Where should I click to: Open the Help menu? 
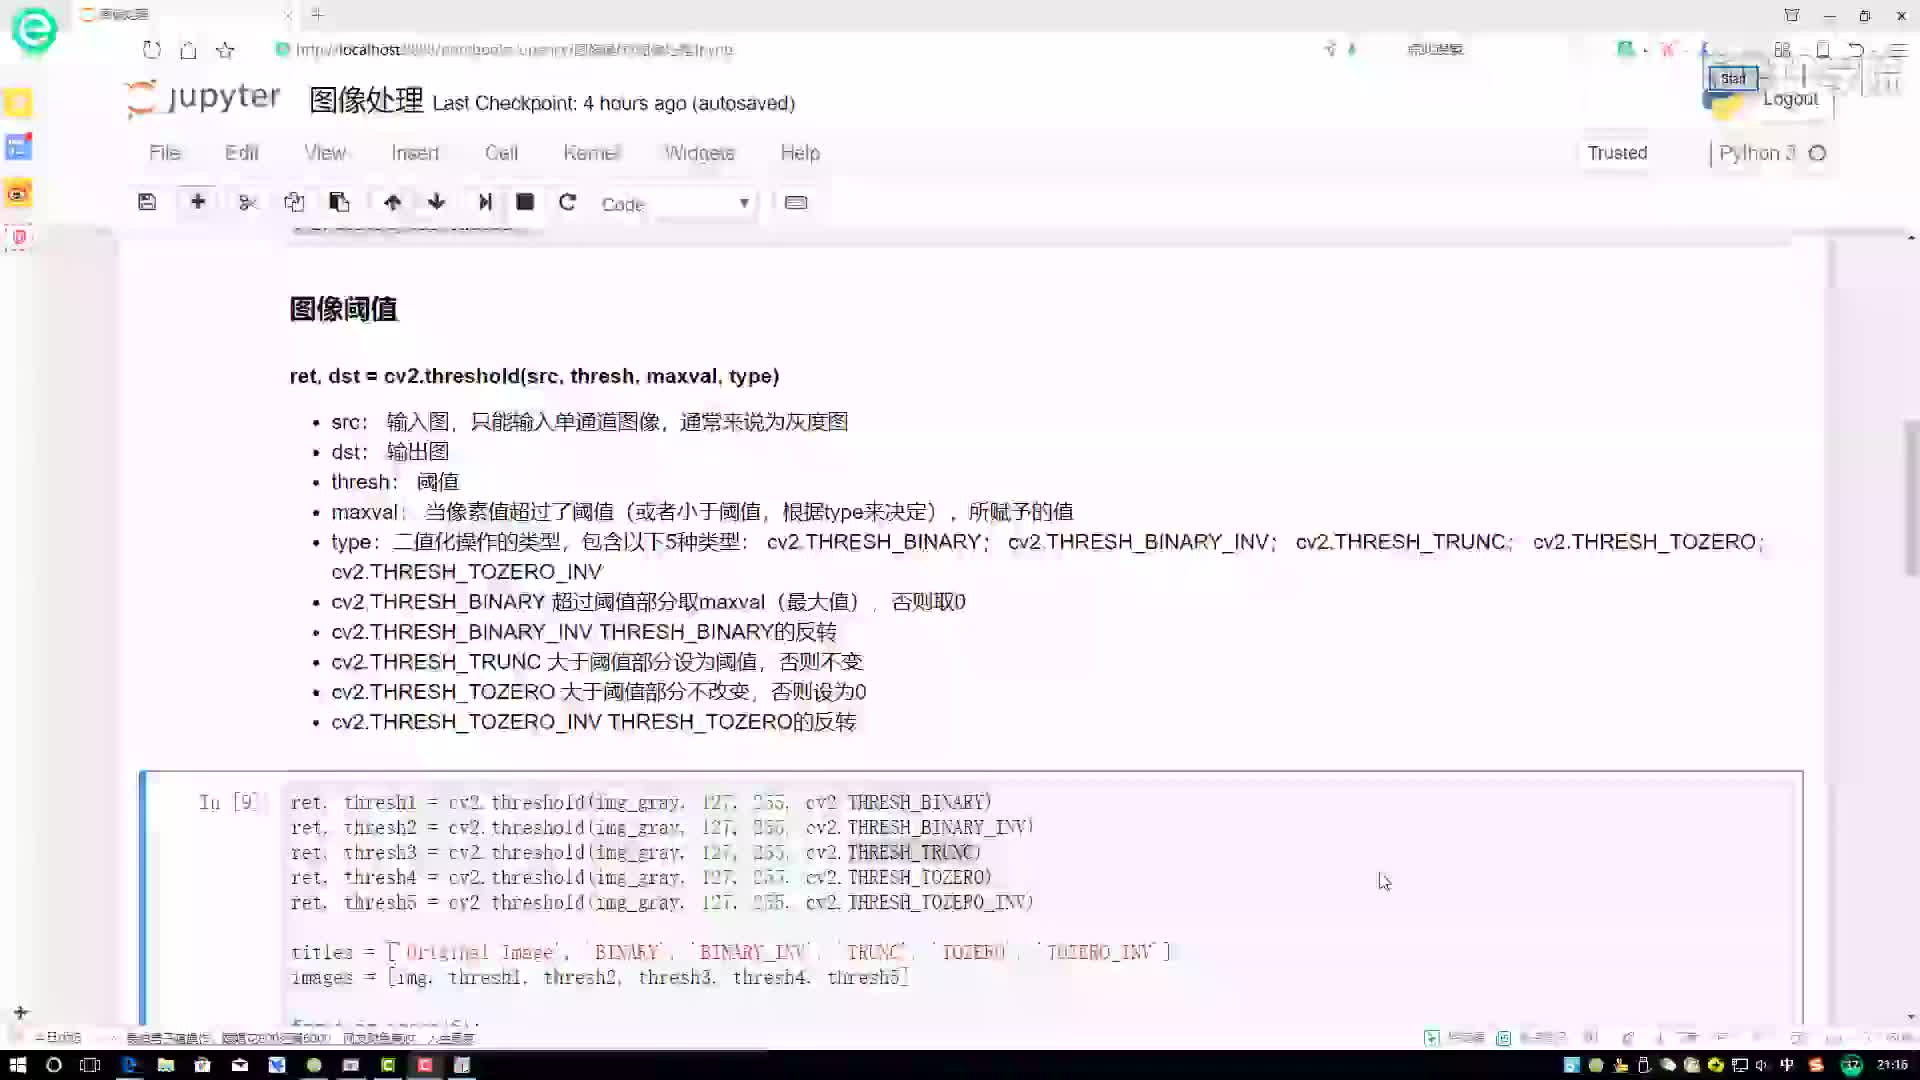click(x=800, y=153)
